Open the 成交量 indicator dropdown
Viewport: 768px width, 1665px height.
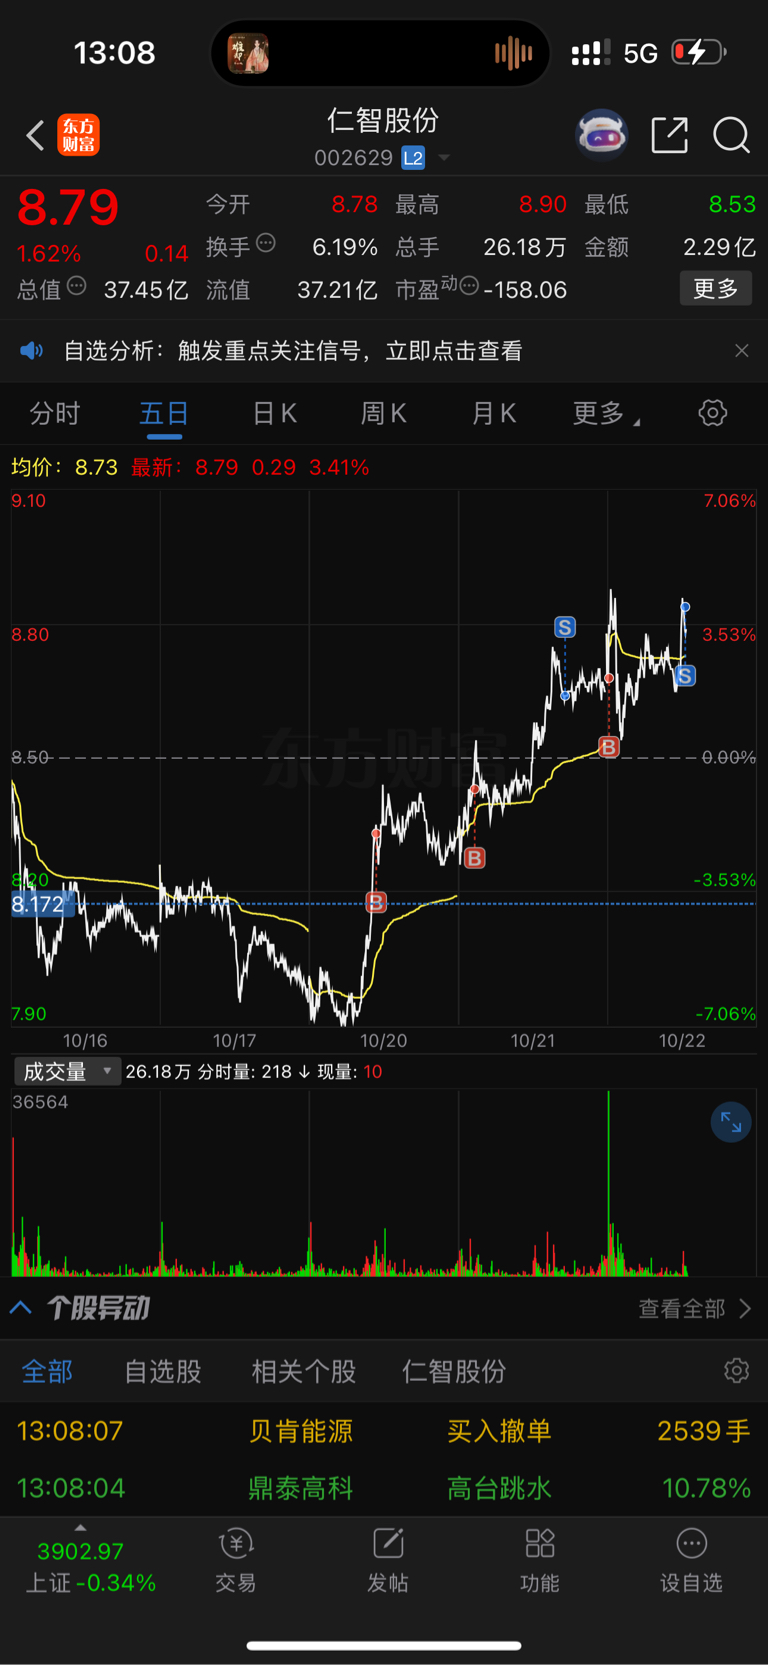[x=67, y=1072]
